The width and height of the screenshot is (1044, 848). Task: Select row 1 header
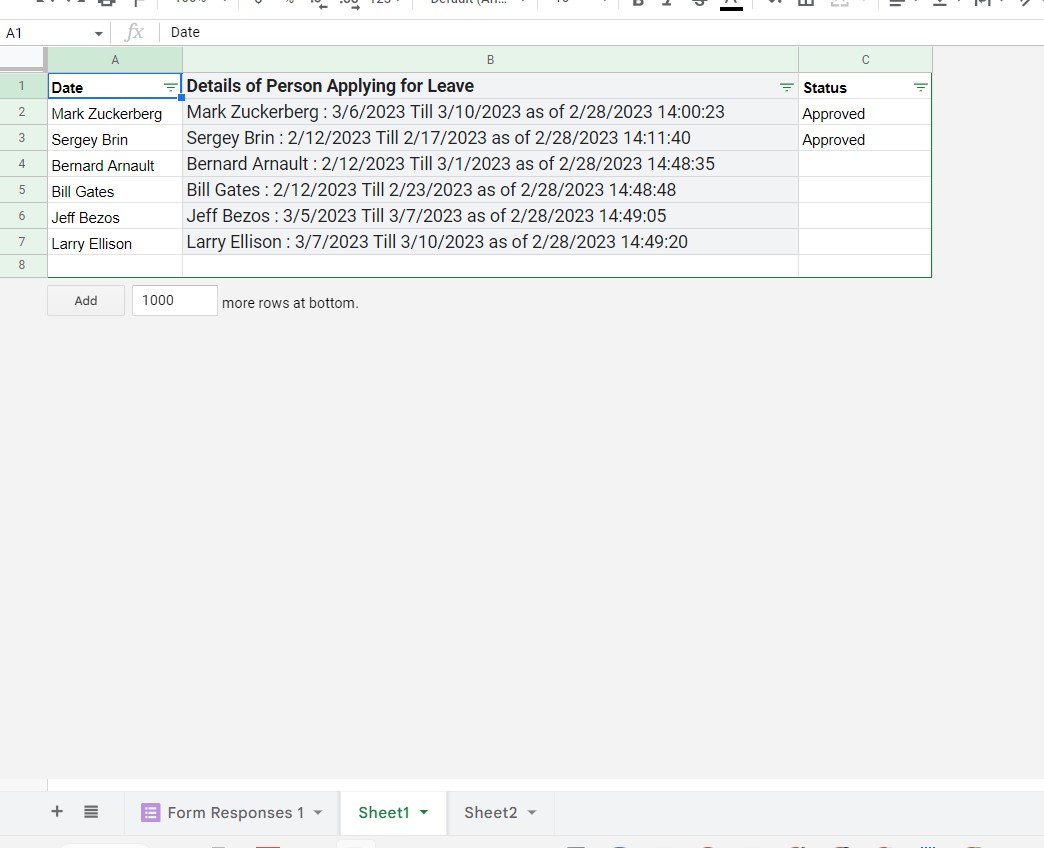click(22, 86)
